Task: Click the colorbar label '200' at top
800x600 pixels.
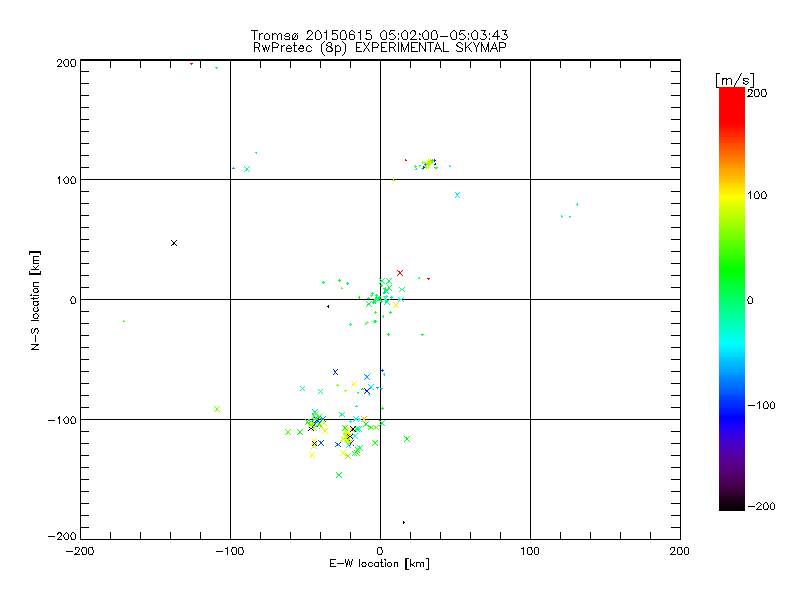Action: pos(757,93)
